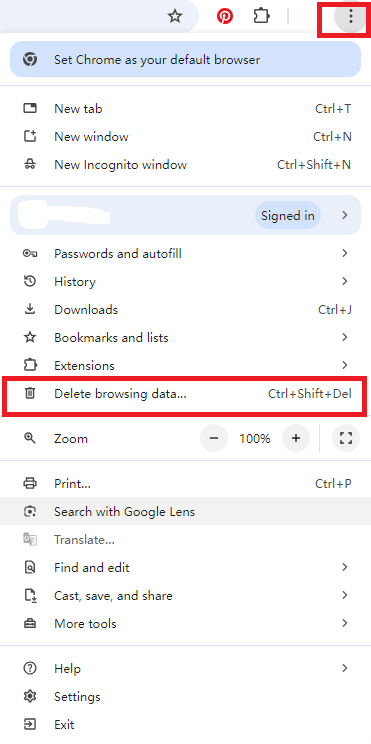Screen dimensions: 371x744
Task: Toggle fullscreen mode icon next to Zoom
Action: [x=346, y=438]
